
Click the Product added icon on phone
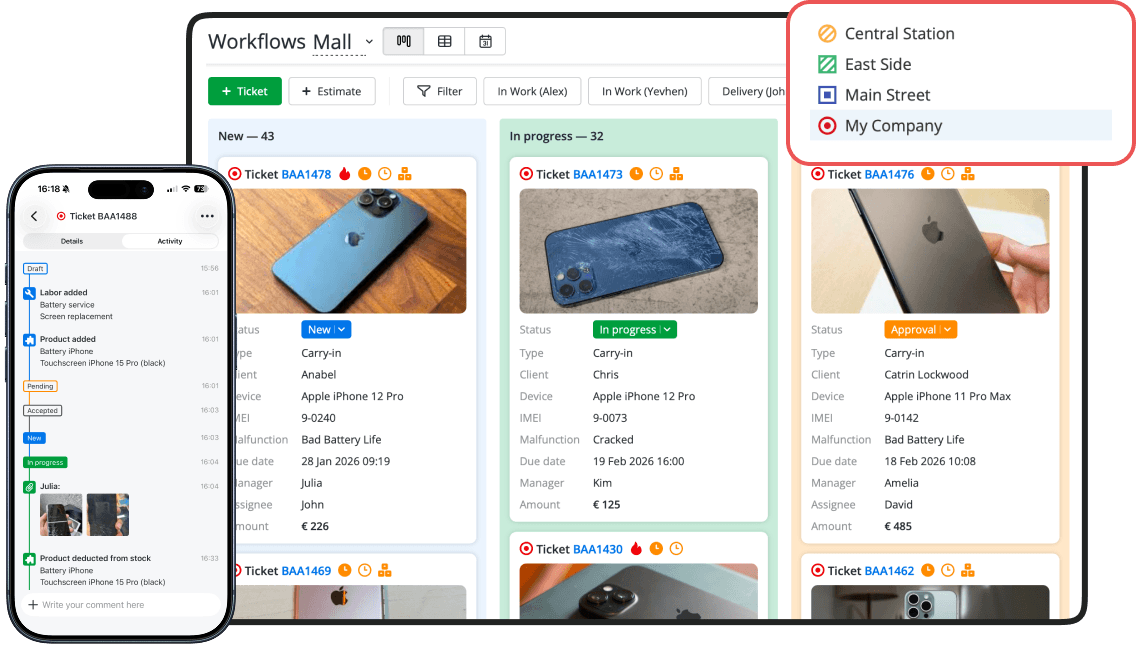[30, 340]
